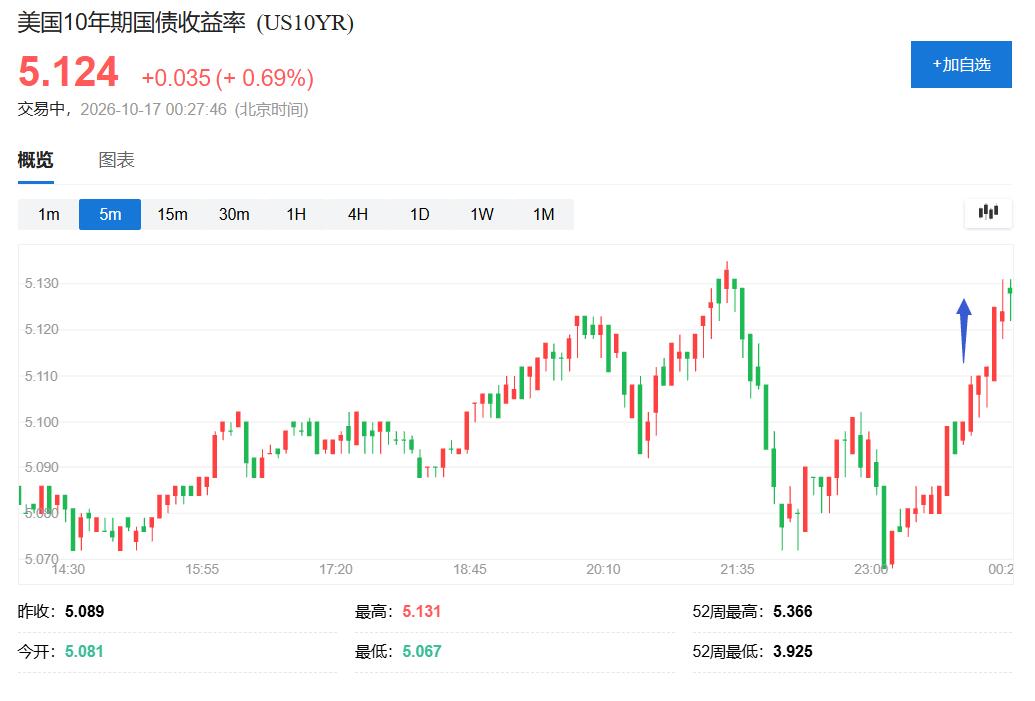Screen dimensions: 1035x701
Task: Click the 最高 value 5.131
Action: click(x=422, y=611)
